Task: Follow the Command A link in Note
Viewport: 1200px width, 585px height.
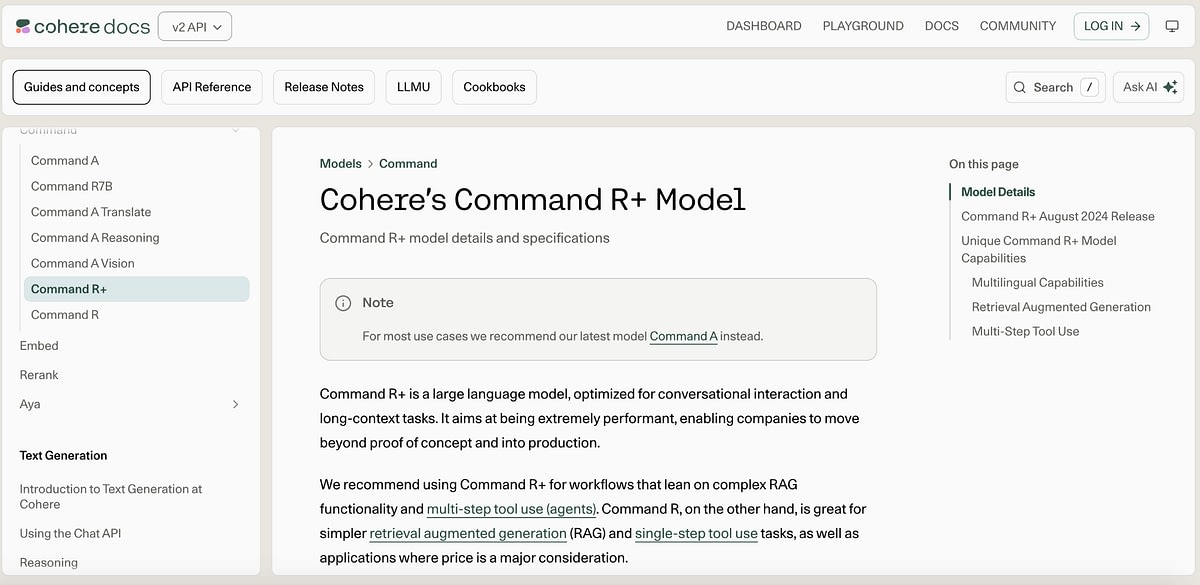Action: tap(683, 337)
